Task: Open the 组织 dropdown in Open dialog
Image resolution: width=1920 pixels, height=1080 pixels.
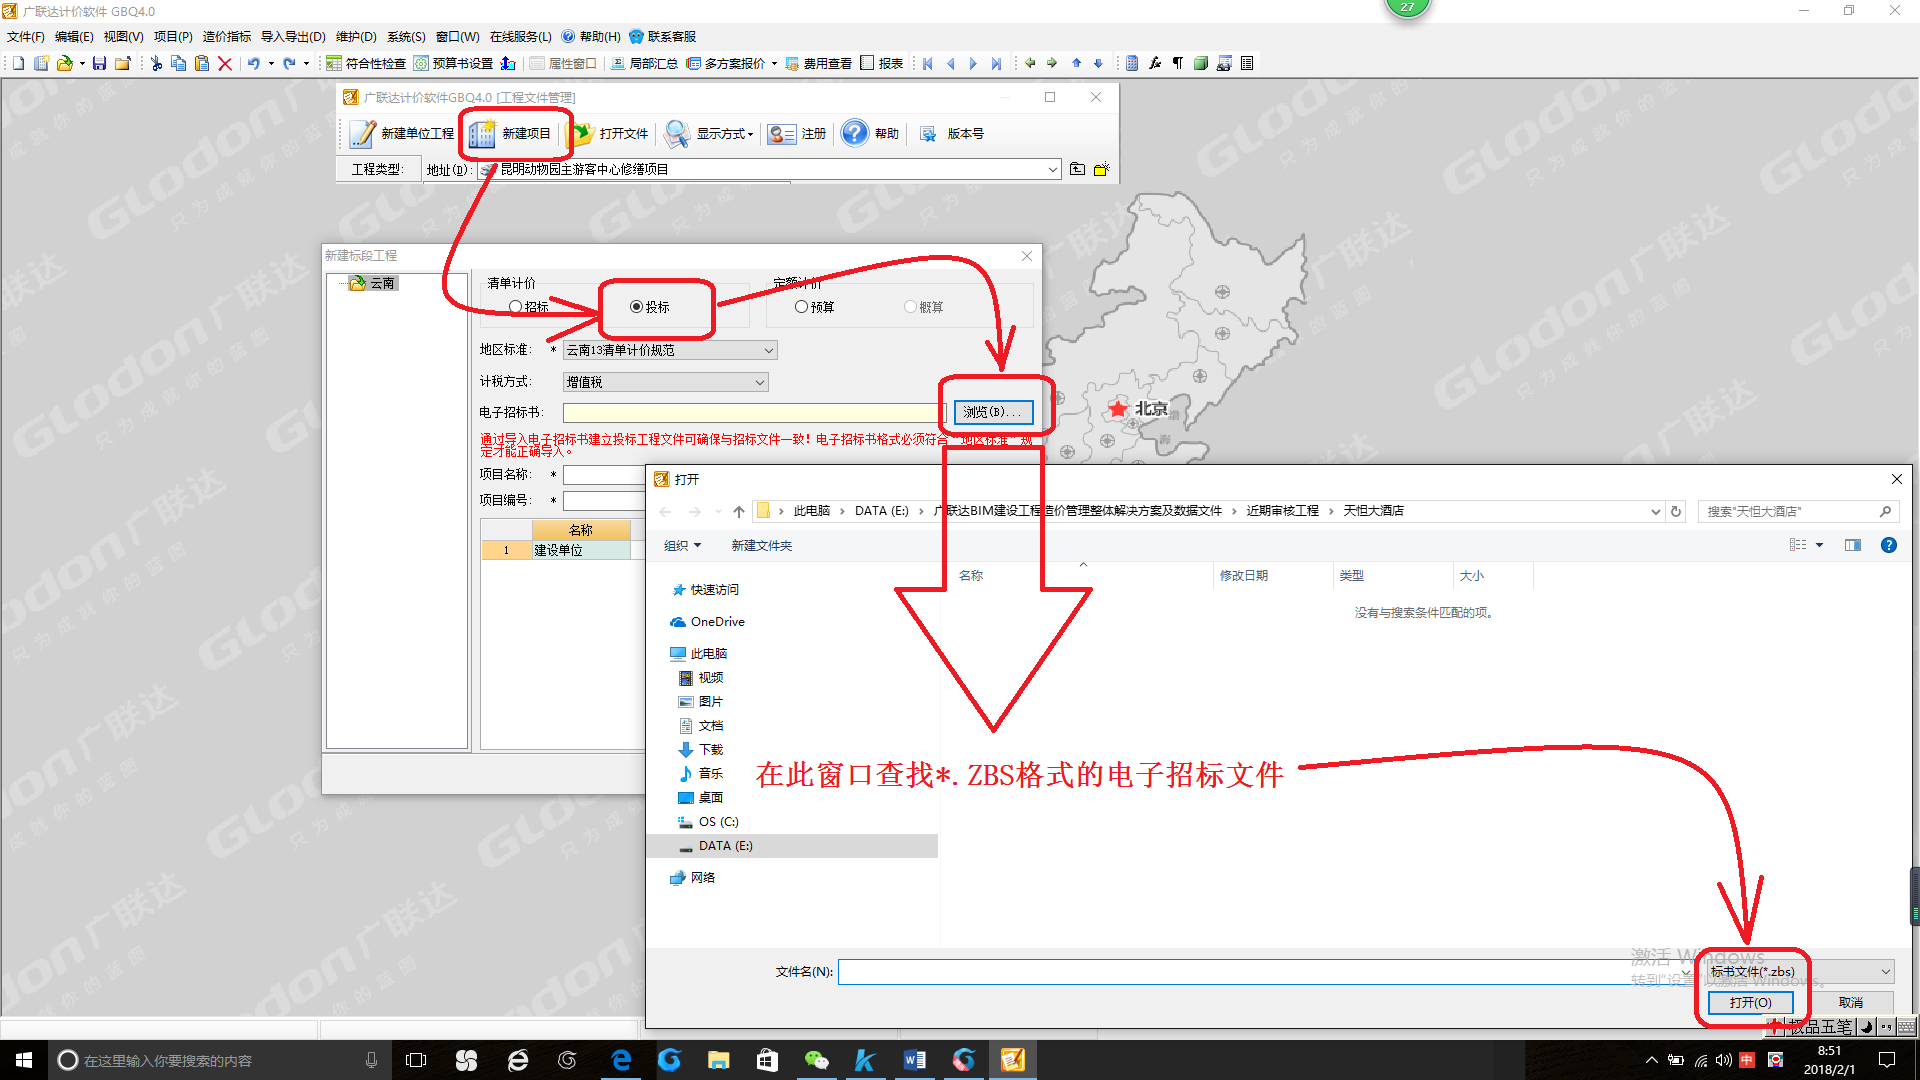Action: 683,545
